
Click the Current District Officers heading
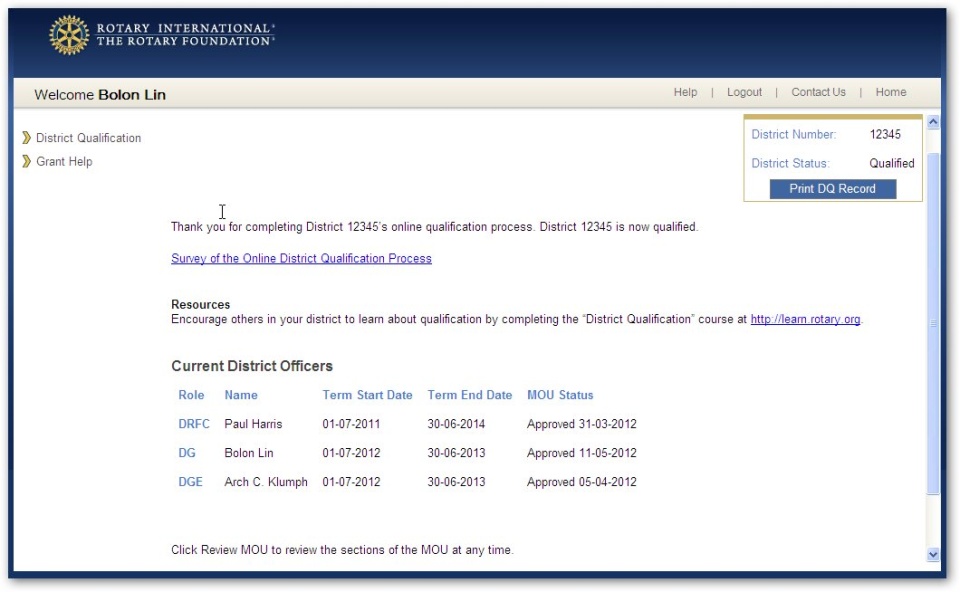[252, 366]
